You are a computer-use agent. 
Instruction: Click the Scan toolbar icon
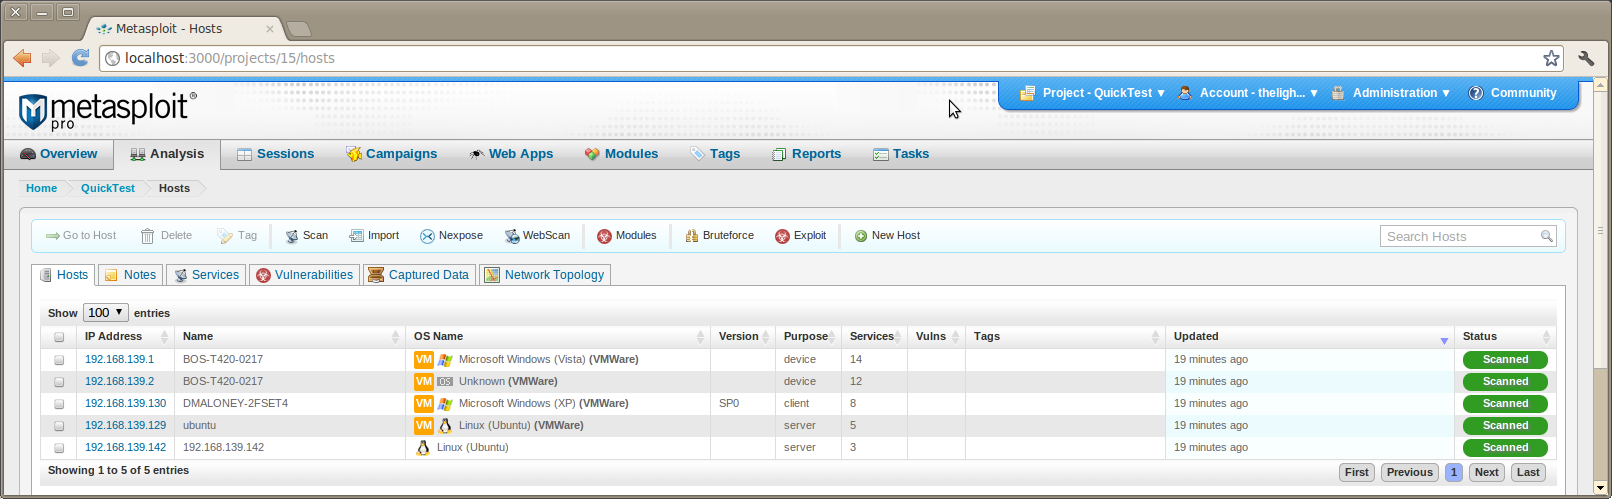pyautogui.click(x=292, y=236)
